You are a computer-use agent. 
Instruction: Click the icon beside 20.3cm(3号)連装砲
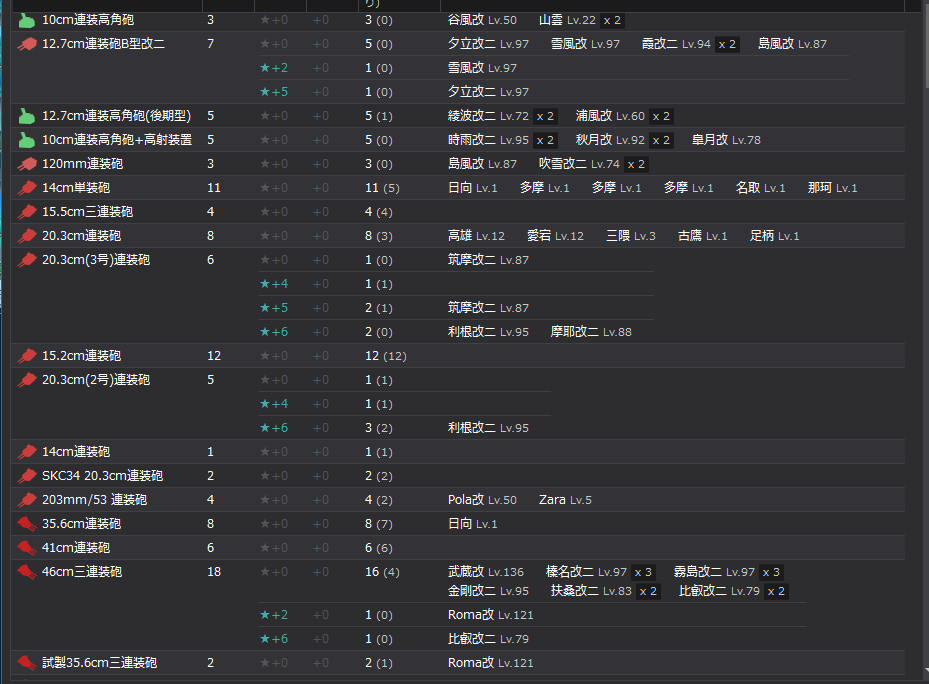(27, 260)
